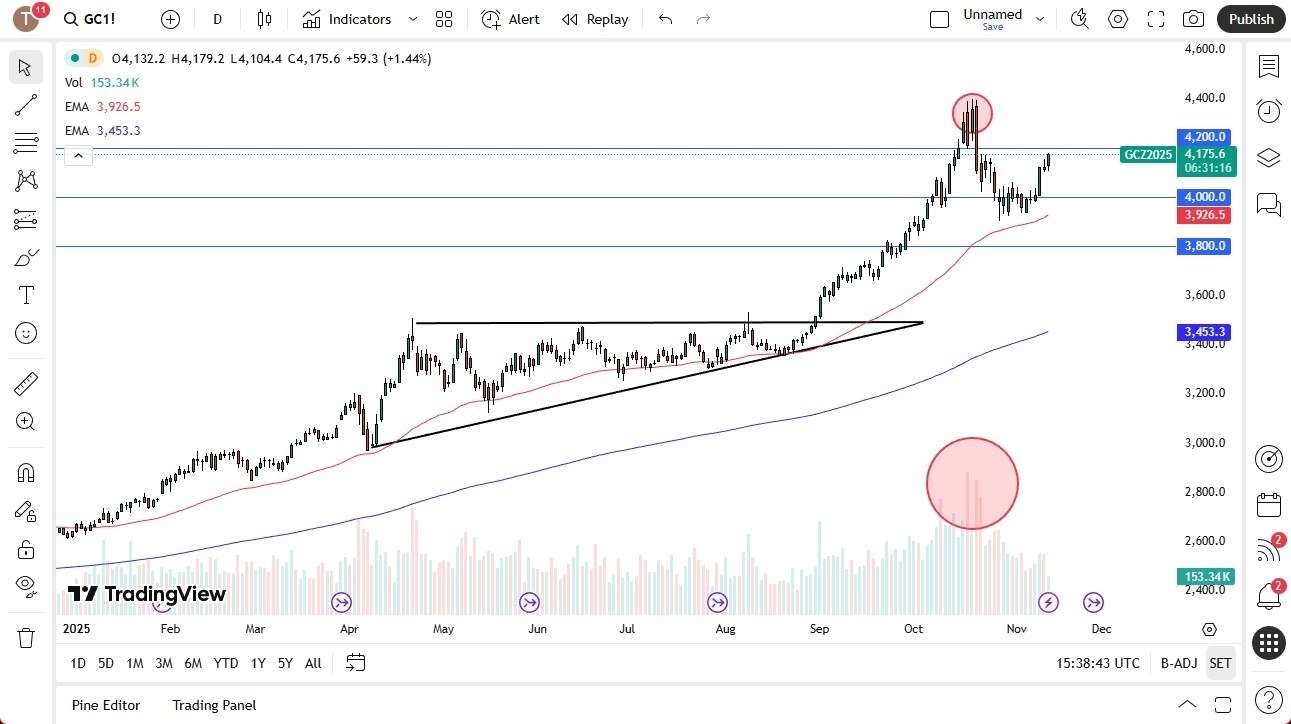Click the Publish button
1291x724 pixels.
pos(1250,19)
